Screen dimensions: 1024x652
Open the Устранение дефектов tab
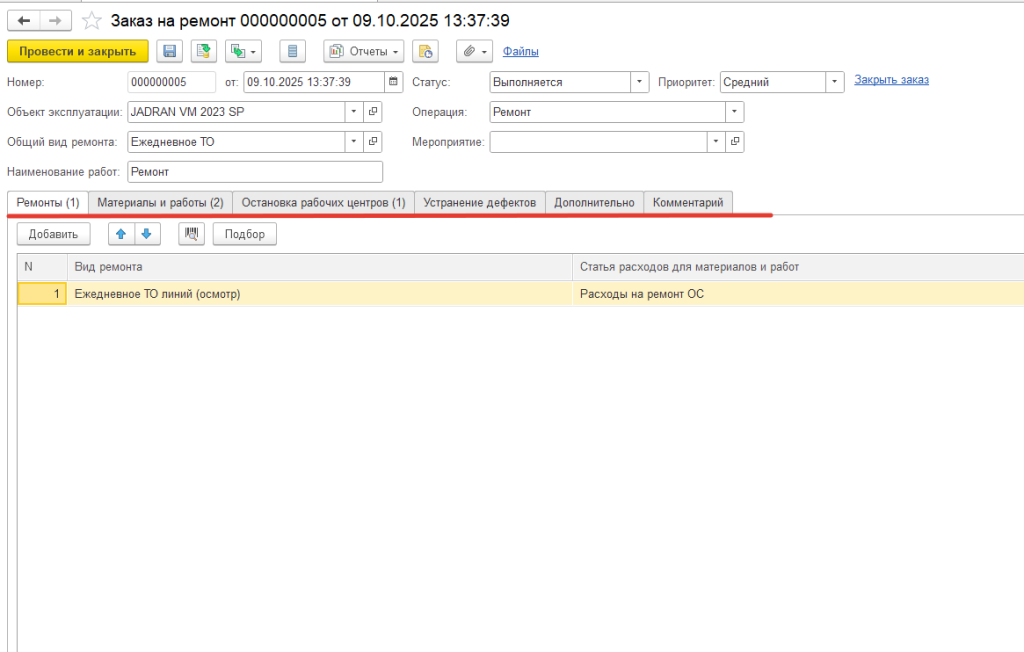479,203
